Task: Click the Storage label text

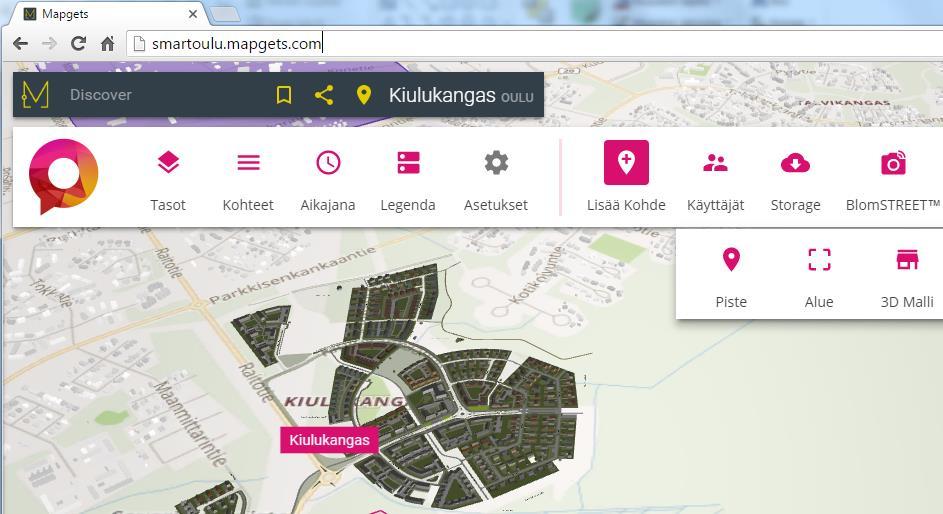Action: 796,205
